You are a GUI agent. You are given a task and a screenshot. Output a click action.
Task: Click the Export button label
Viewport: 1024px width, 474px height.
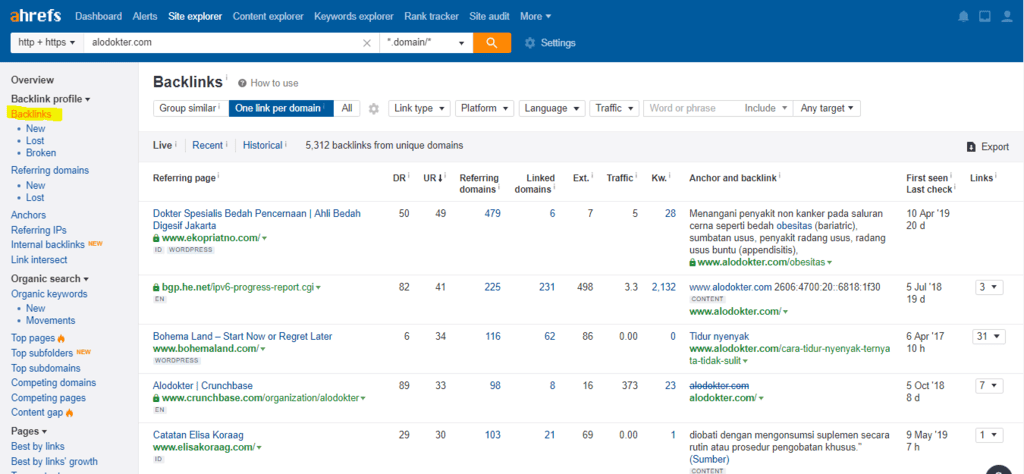pos(995,147)
